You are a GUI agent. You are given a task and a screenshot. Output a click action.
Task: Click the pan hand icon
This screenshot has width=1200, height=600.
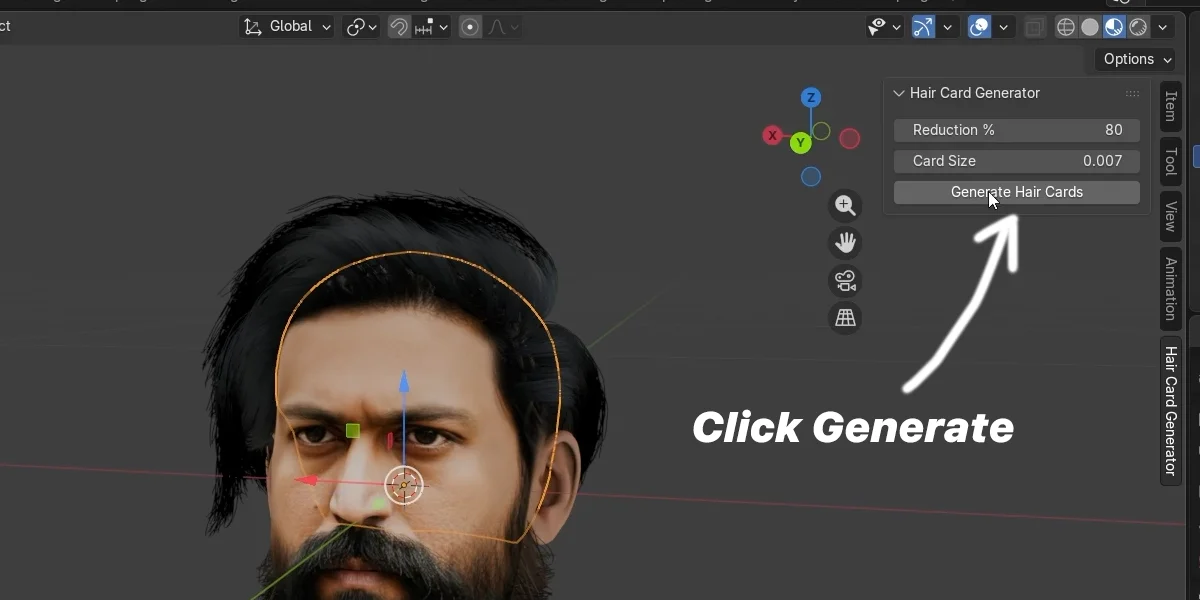(845, 243)
